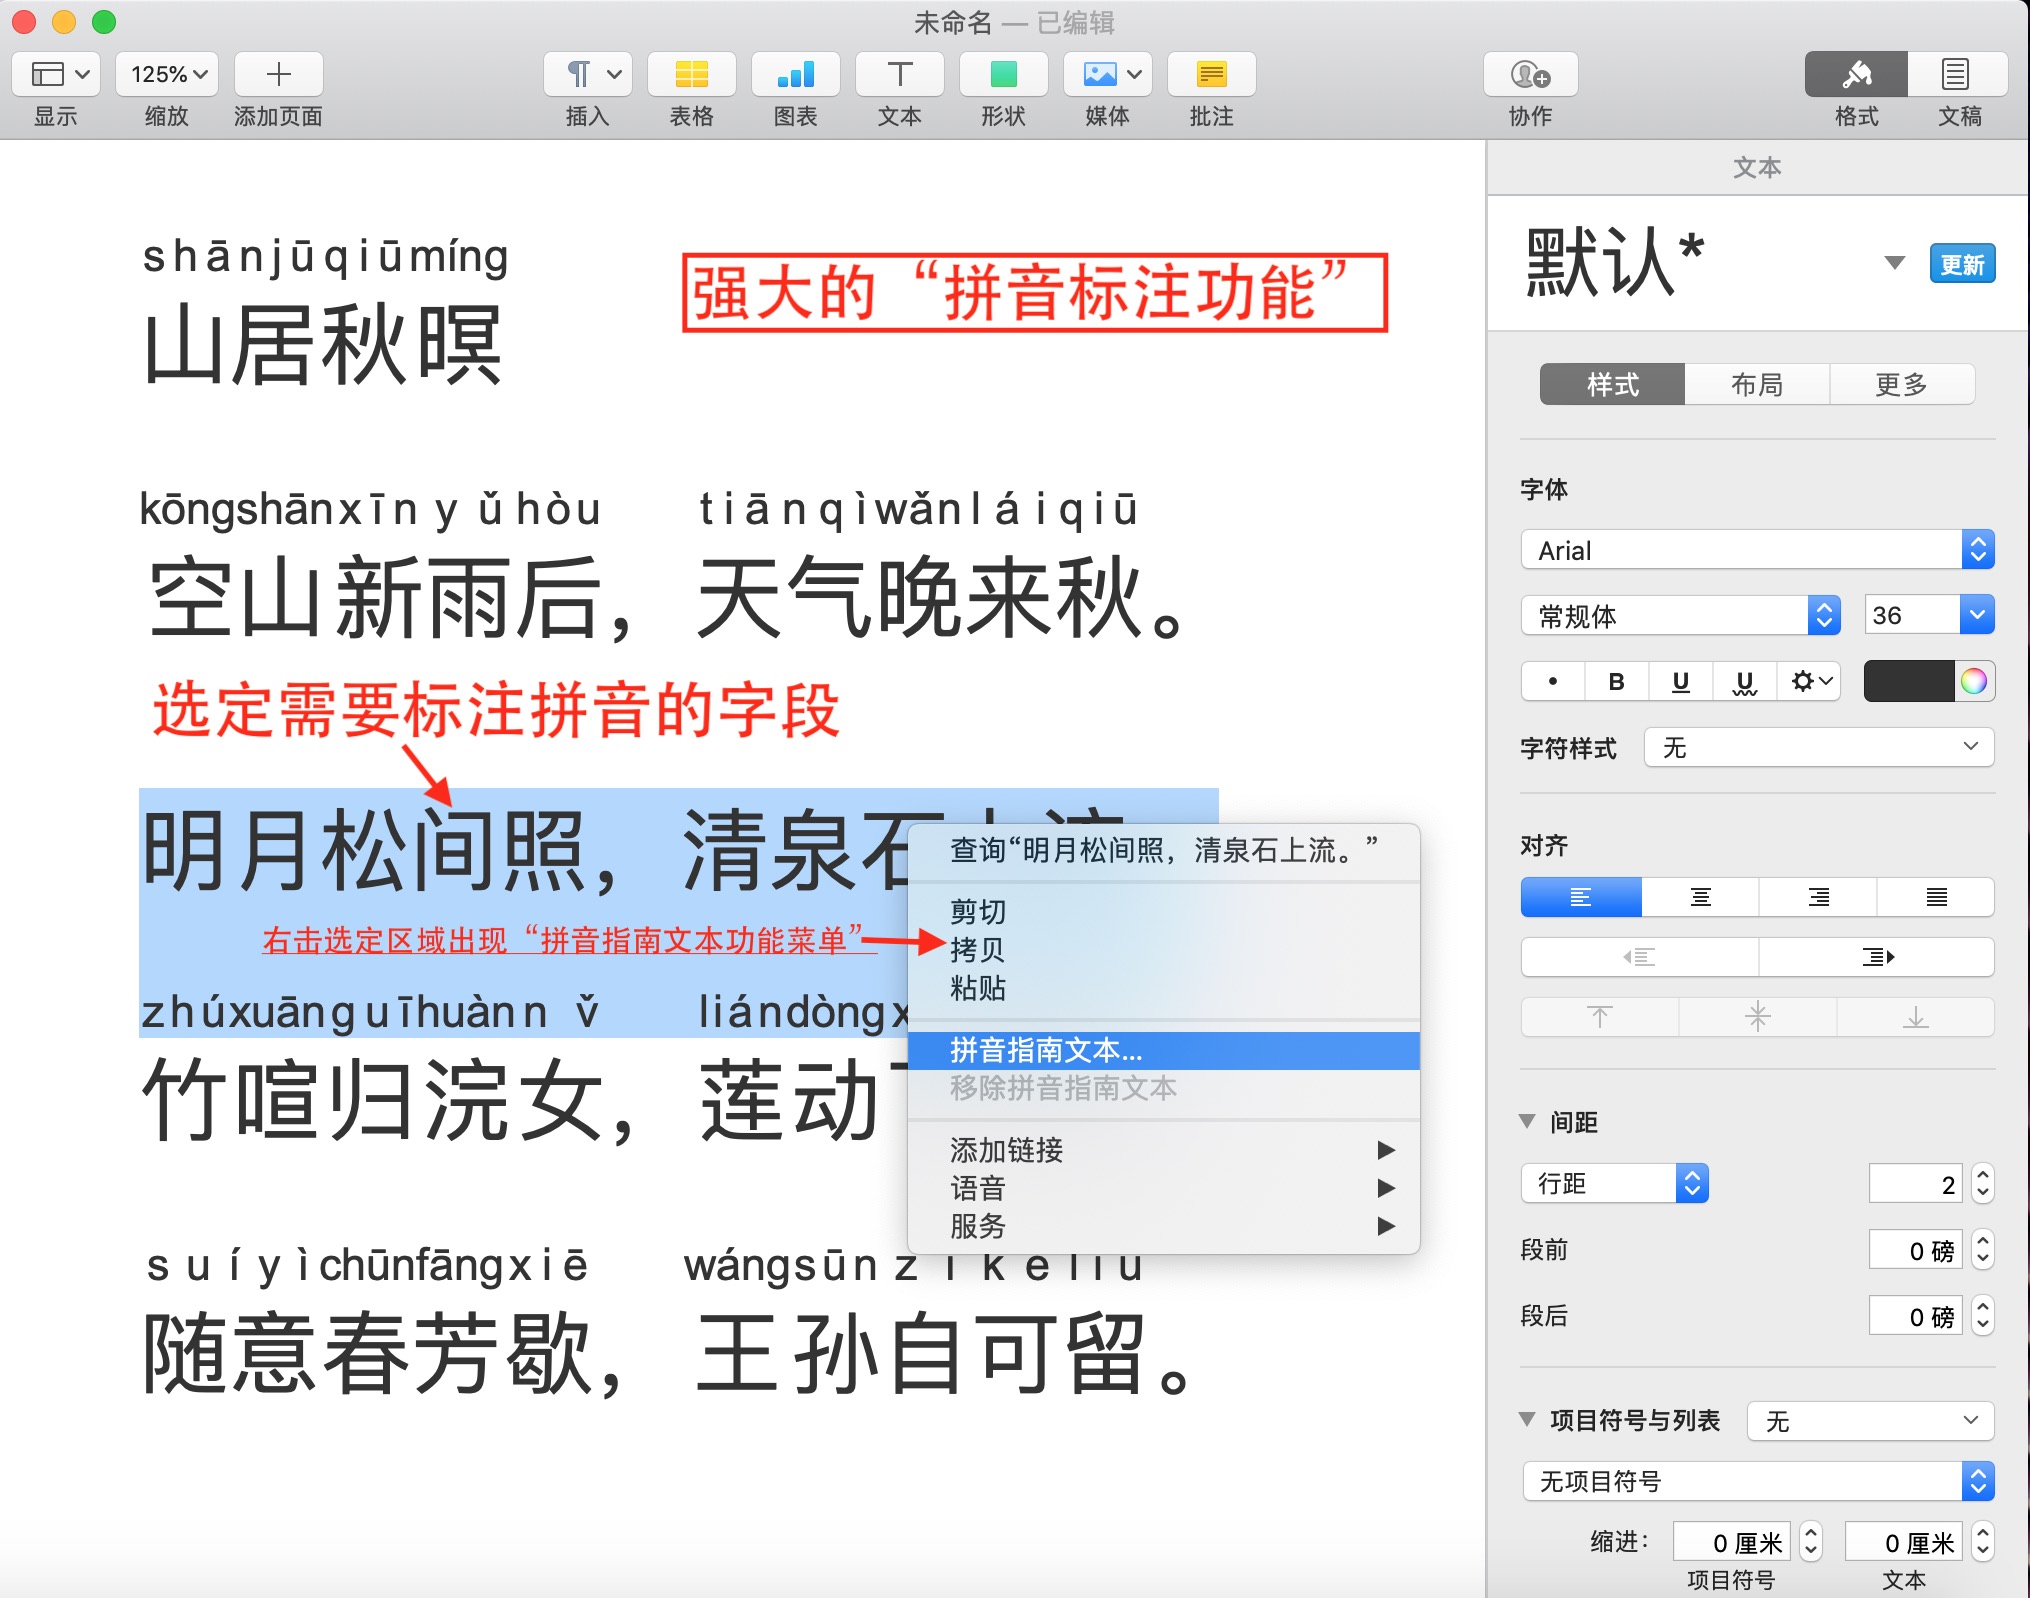Toggle underline text style

tap(1680, 682)
